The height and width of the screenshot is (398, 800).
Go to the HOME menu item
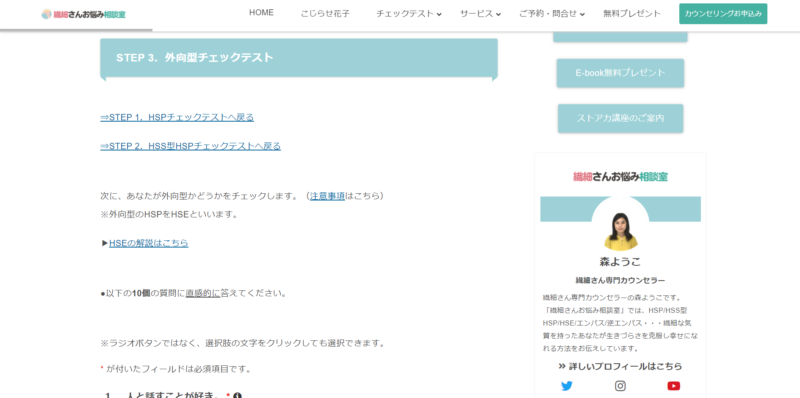tap(261, 13)
